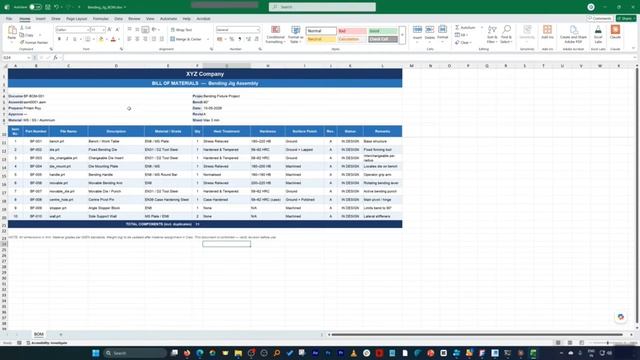Open the Formulas tab
The image size is (640, 360).
tap(100, 19)
